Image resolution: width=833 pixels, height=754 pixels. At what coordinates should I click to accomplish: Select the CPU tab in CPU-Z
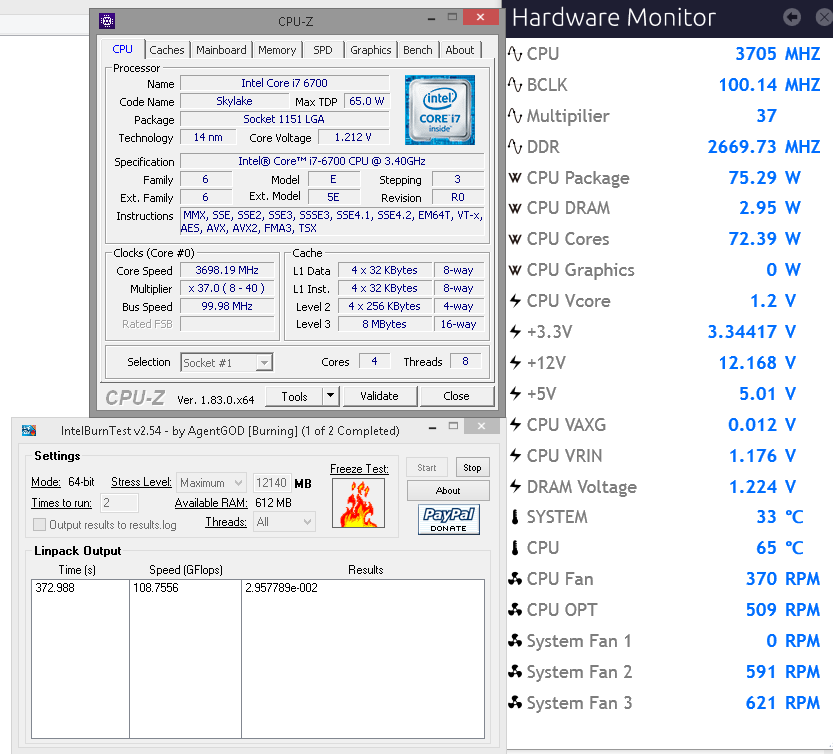pyautogui.click(x=122, y=49)
